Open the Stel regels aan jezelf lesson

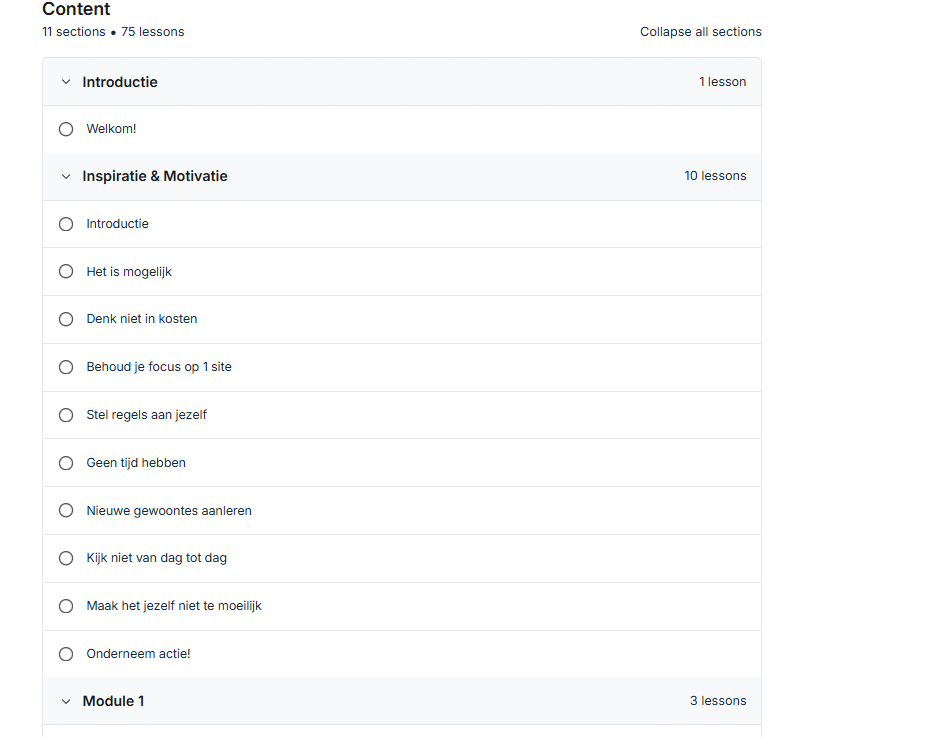(x=147, y=414)
